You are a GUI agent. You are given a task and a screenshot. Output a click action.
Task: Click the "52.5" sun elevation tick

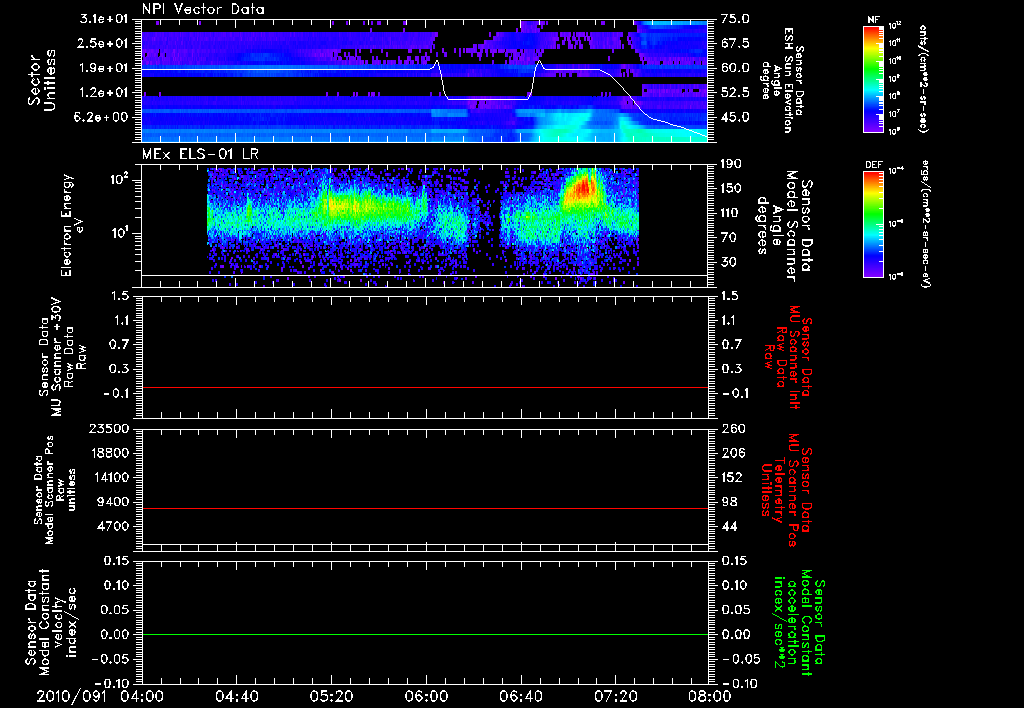(x=735, y=93)
